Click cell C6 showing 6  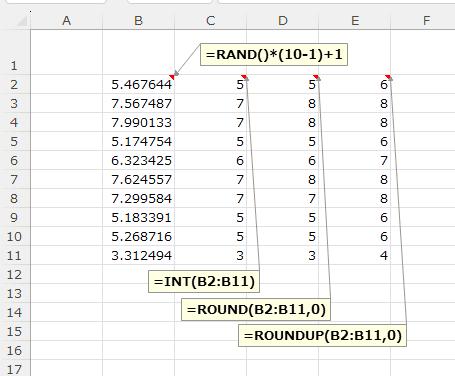[210, 160]
